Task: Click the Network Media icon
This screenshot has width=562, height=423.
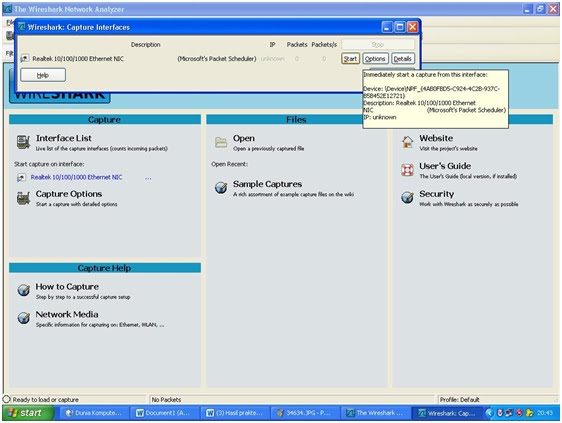Action: pos(24,318)
